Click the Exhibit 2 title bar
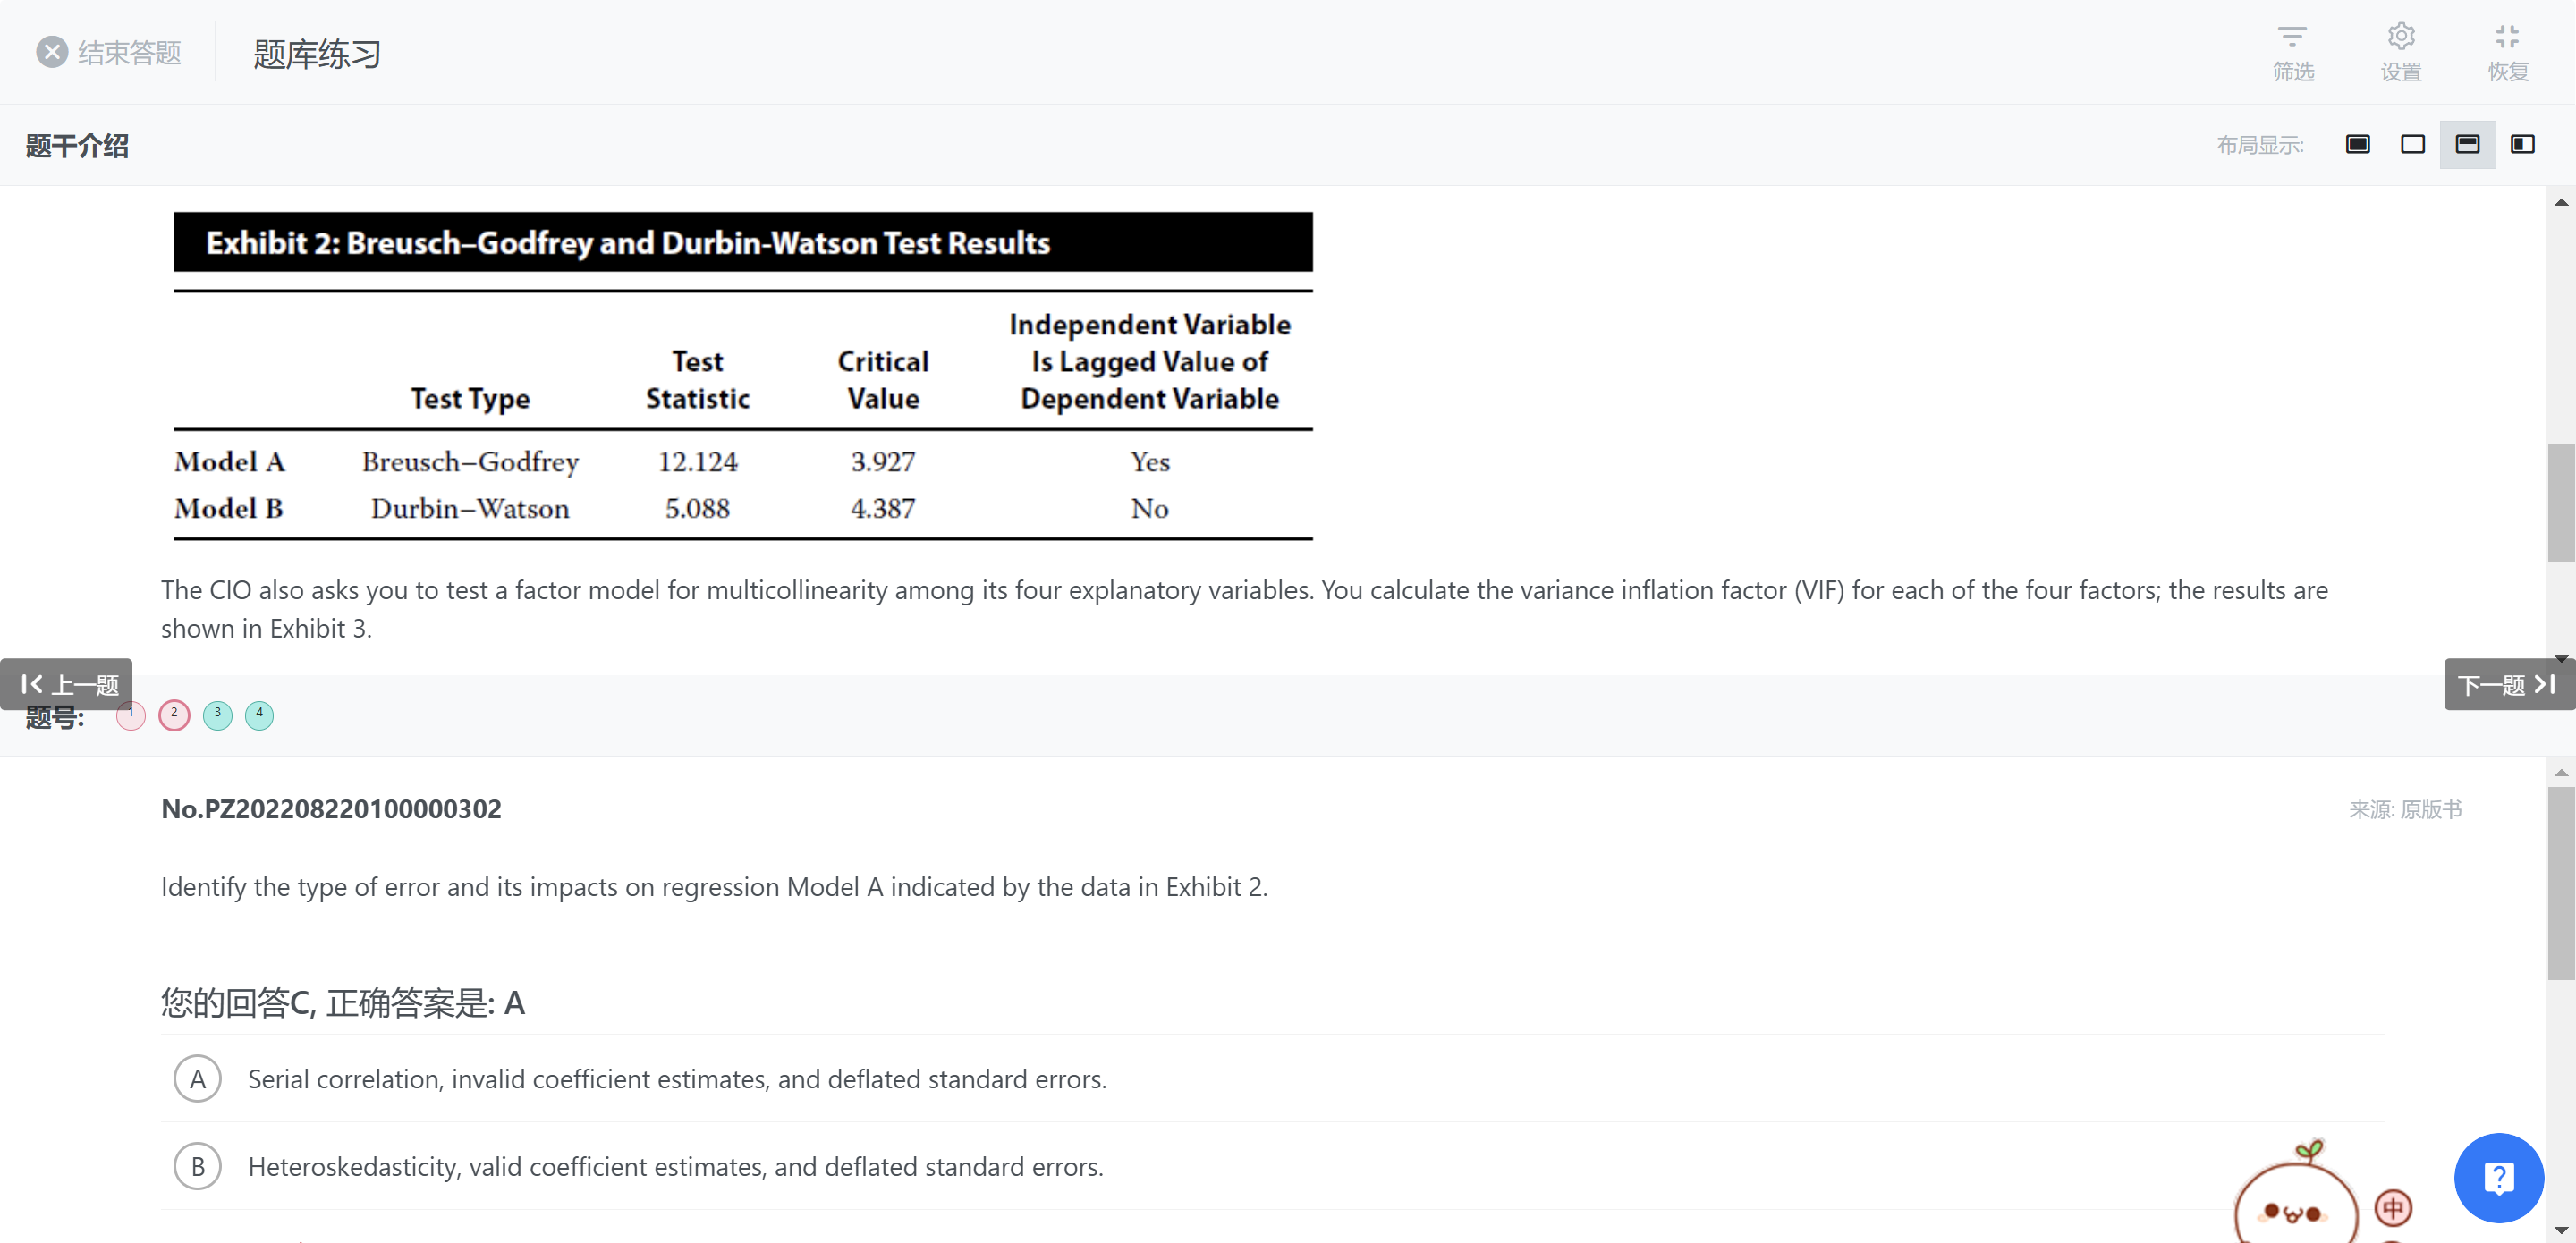Viewport: 2576px width, 1243px height. (742, 242)
